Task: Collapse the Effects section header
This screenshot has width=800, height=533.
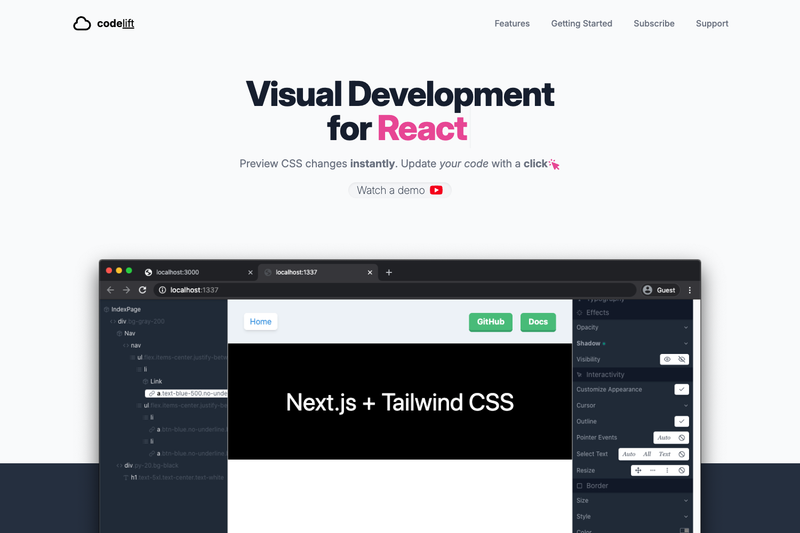Action: click(x=633, y=313)
